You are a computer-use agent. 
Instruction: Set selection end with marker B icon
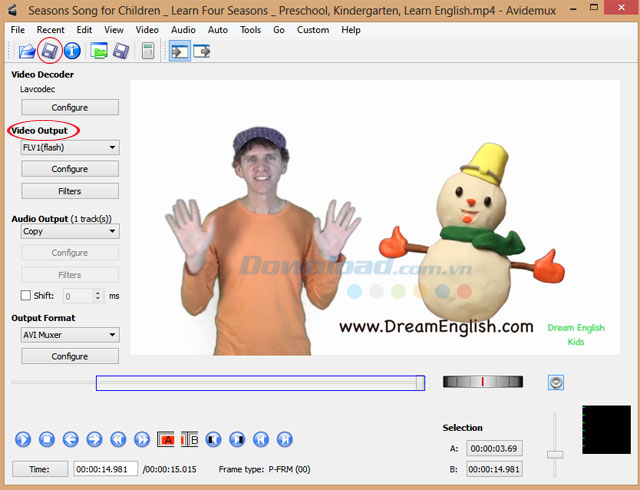pos(189,439)
